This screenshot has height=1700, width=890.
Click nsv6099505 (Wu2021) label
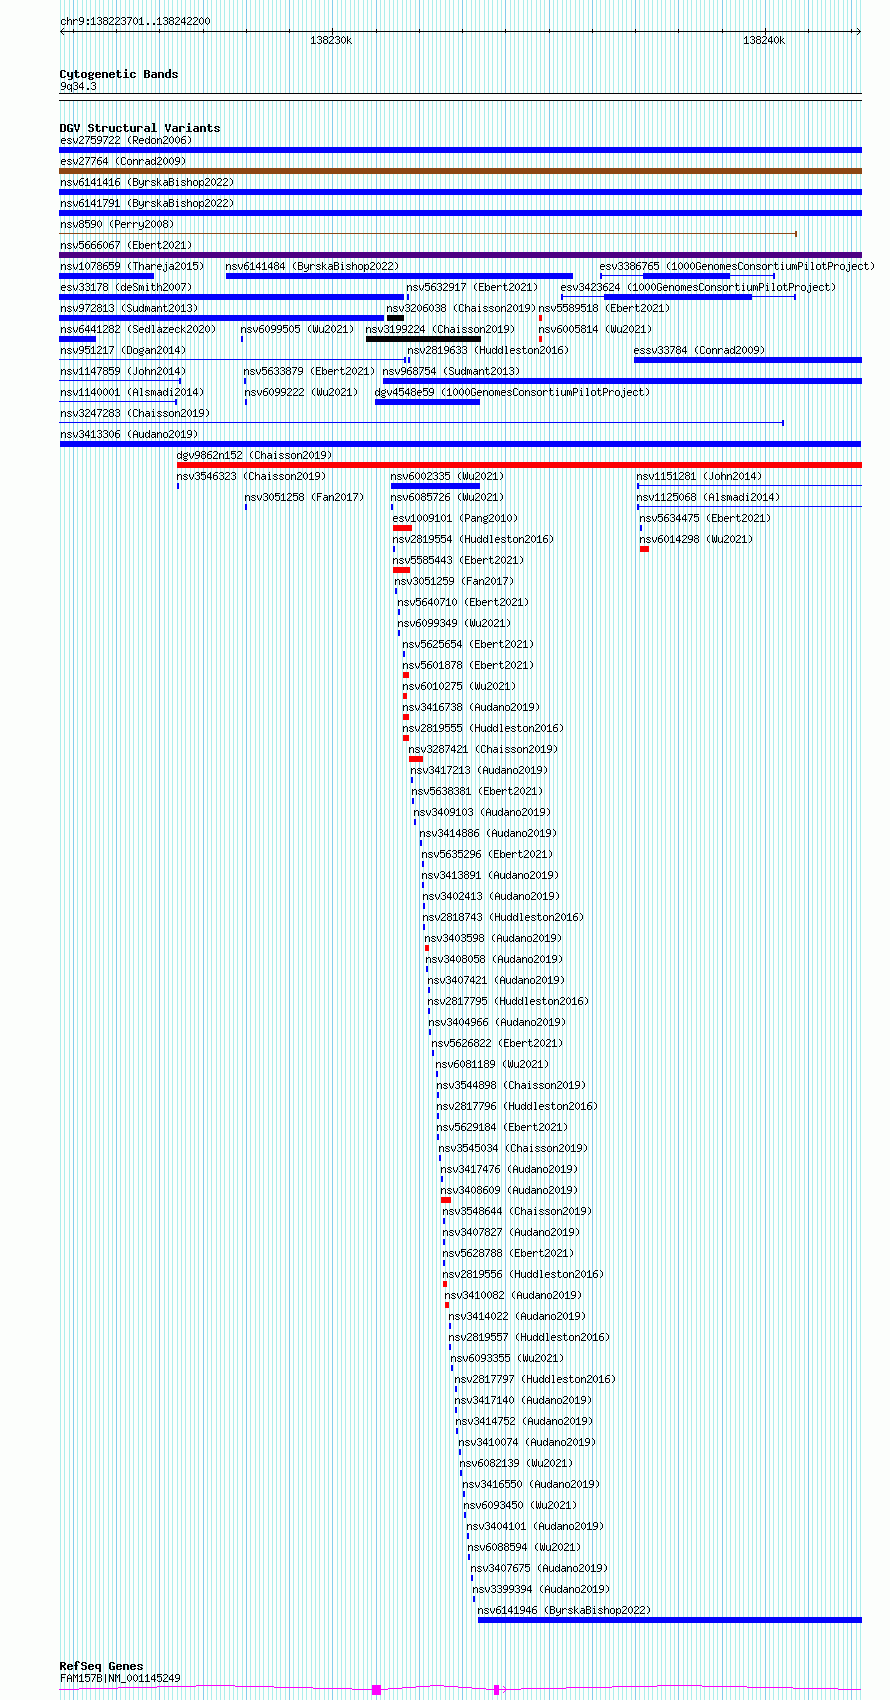297,329
